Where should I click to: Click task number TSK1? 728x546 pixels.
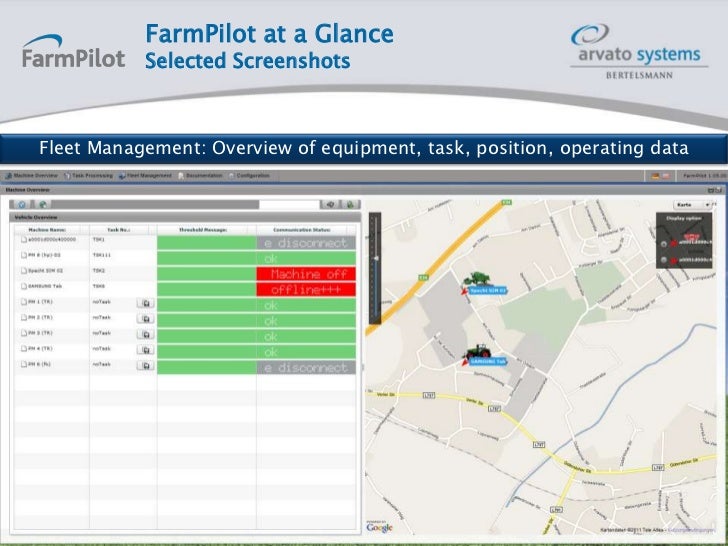pyautogui.click(x=99, y=240)
